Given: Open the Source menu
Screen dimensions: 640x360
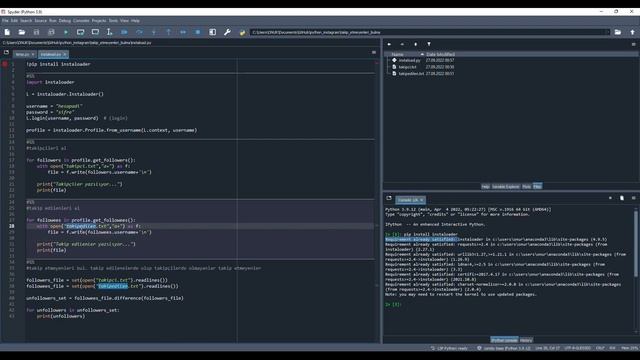Looking at the screenshot, I should coord(40,20).
